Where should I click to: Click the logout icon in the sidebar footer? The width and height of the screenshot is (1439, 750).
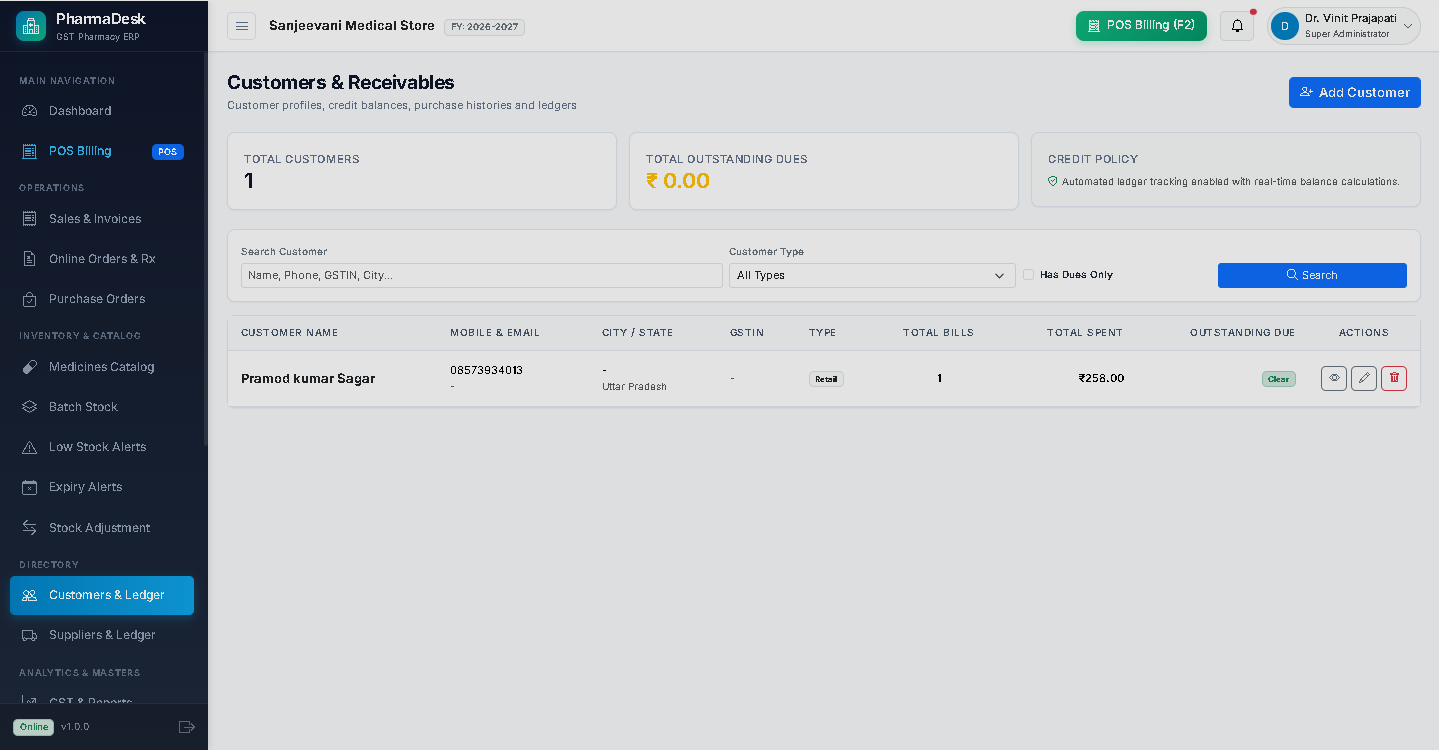(186, 727)
